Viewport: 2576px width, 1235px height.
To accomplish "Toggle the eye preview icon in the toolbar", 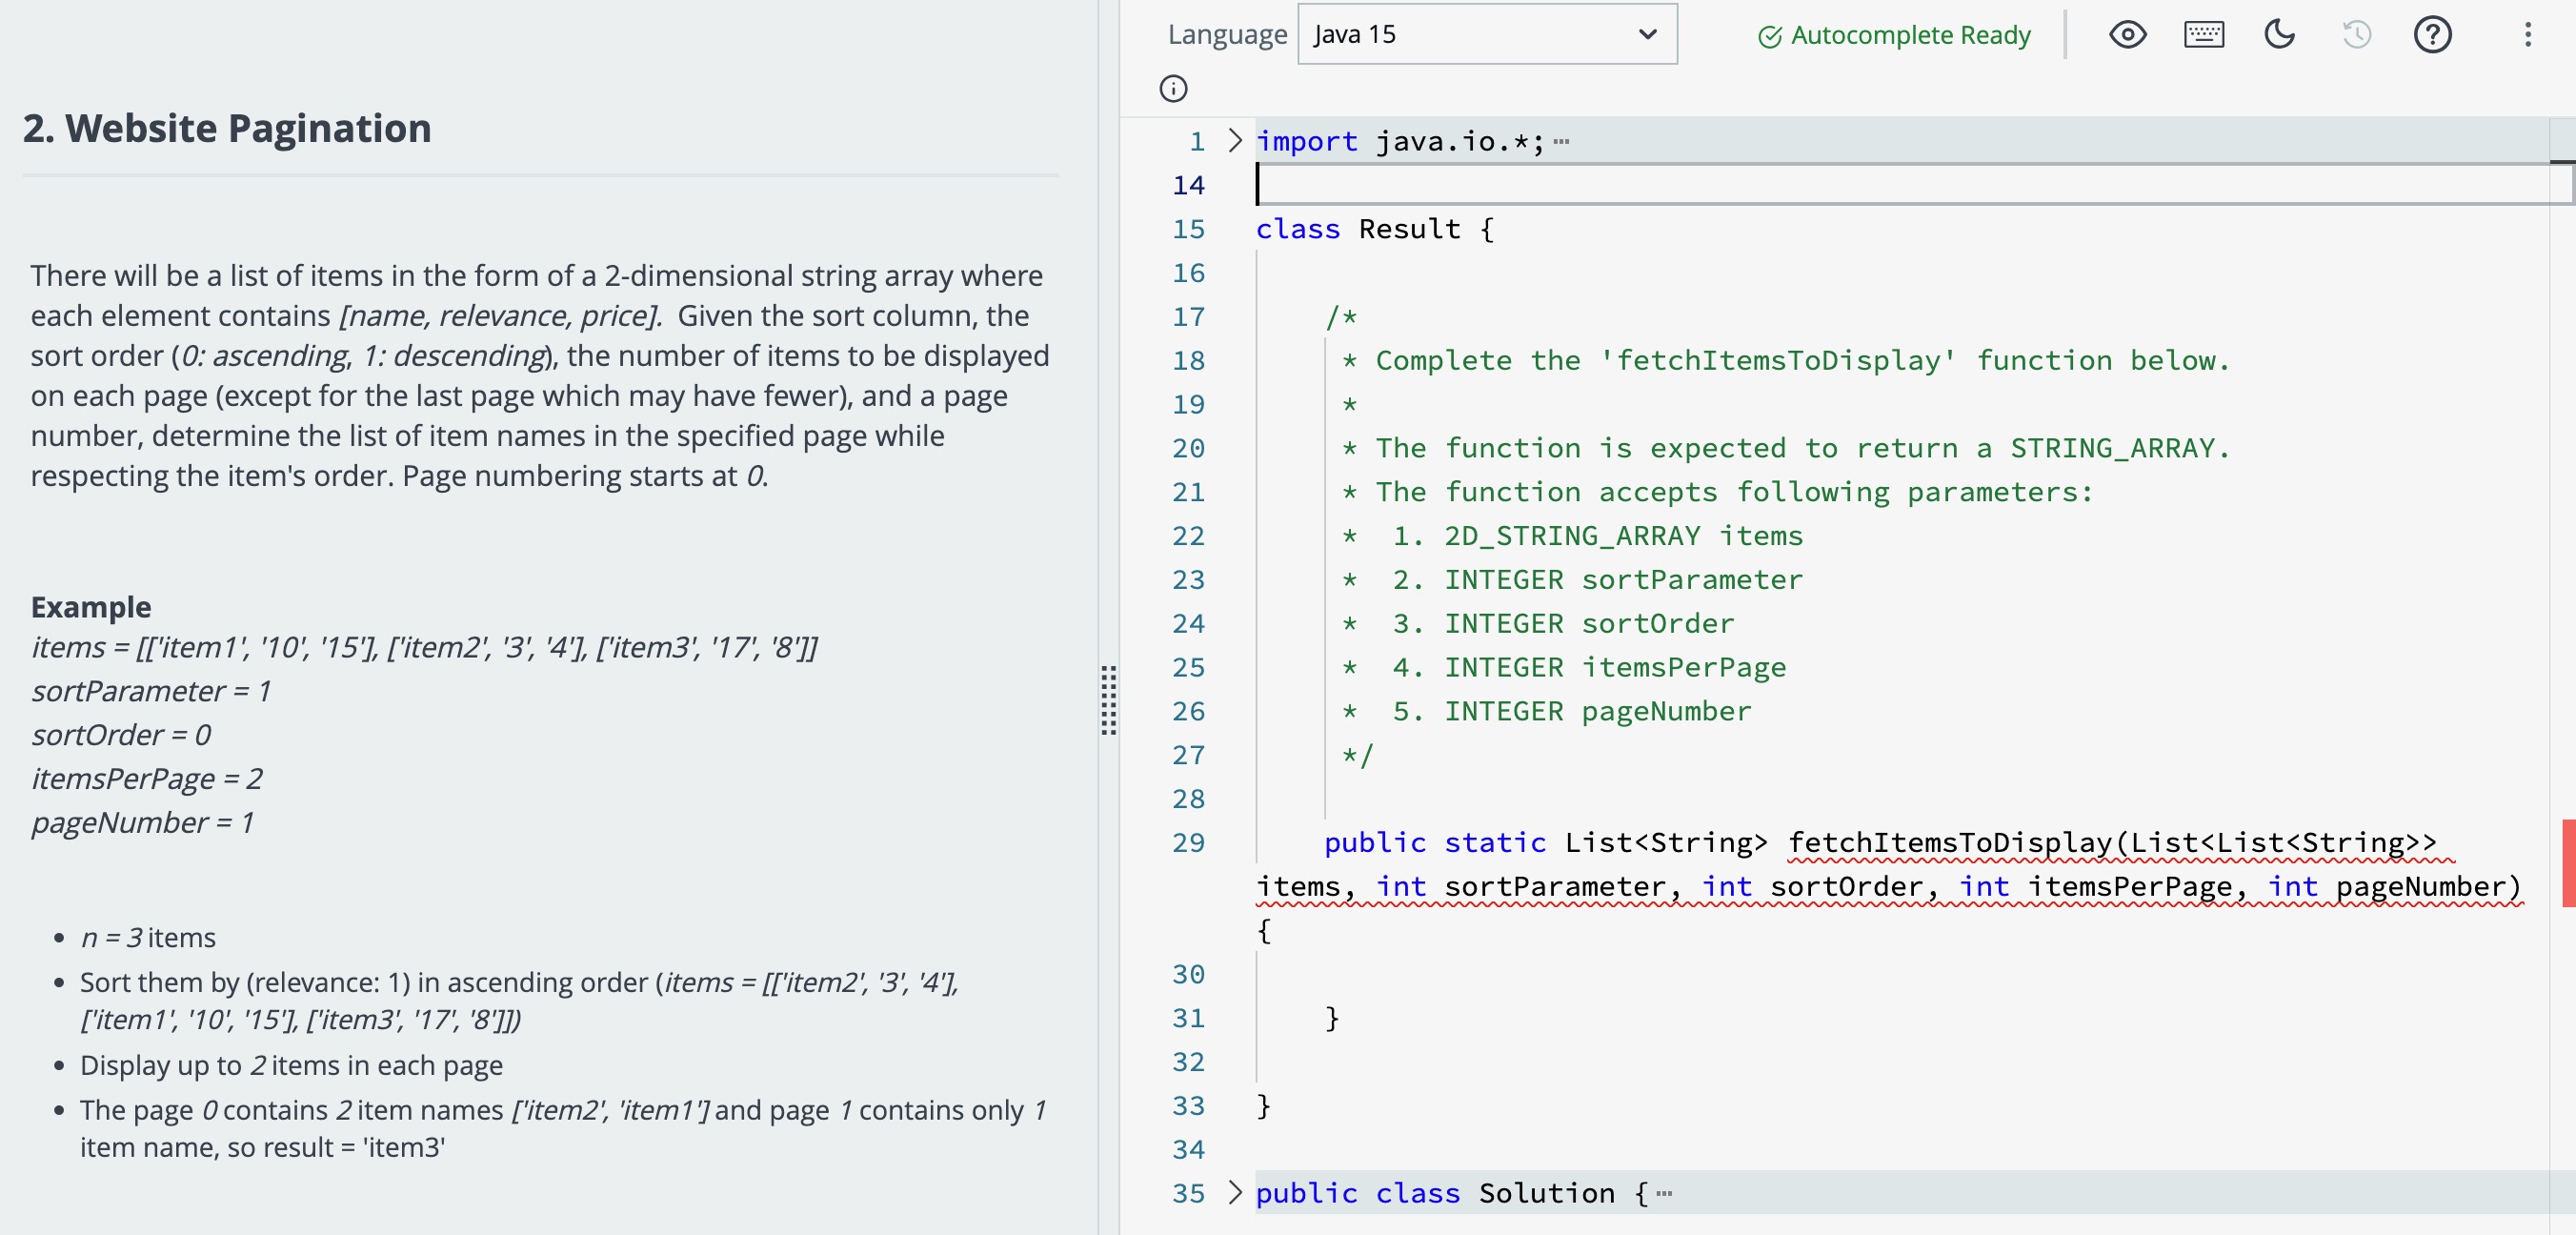I will [2127, 35].
